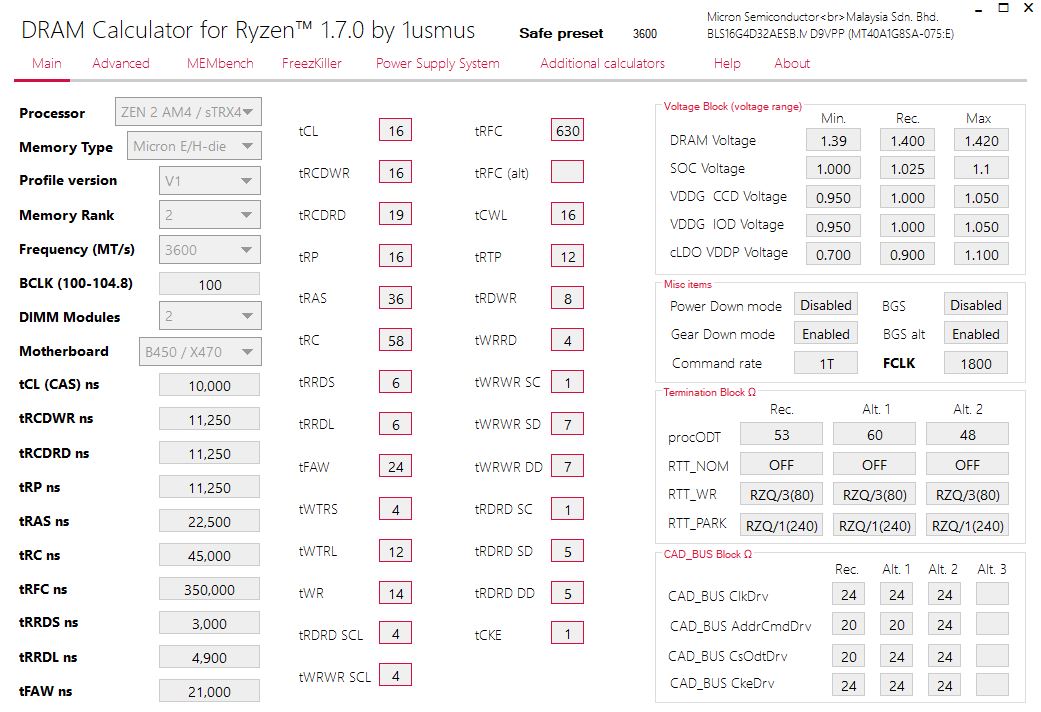1041x712 pixels.
Task: Minimize the DRAM Calculator window
Action: point(979,10)
